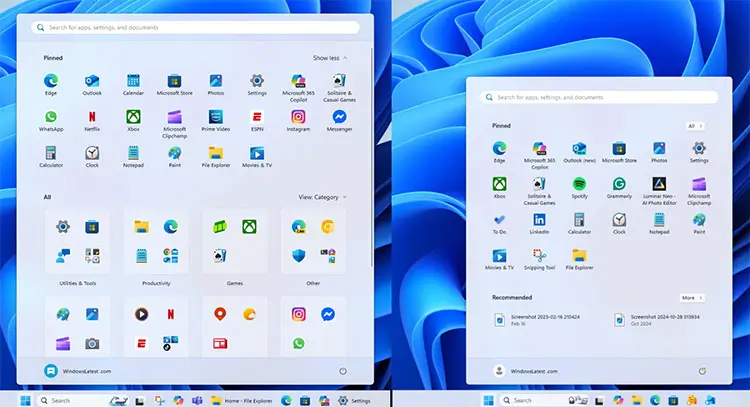Click the Start button on left taskbar

click(x=25, y=400)
